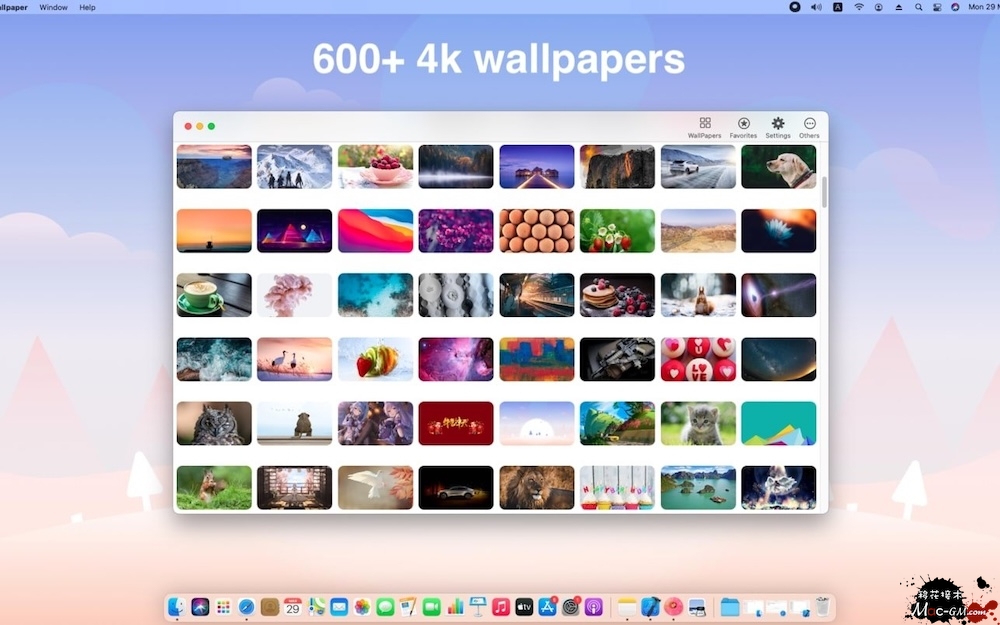Open the Music app in dock
The image size is (1000, 625).
click(x=501, y=607)
